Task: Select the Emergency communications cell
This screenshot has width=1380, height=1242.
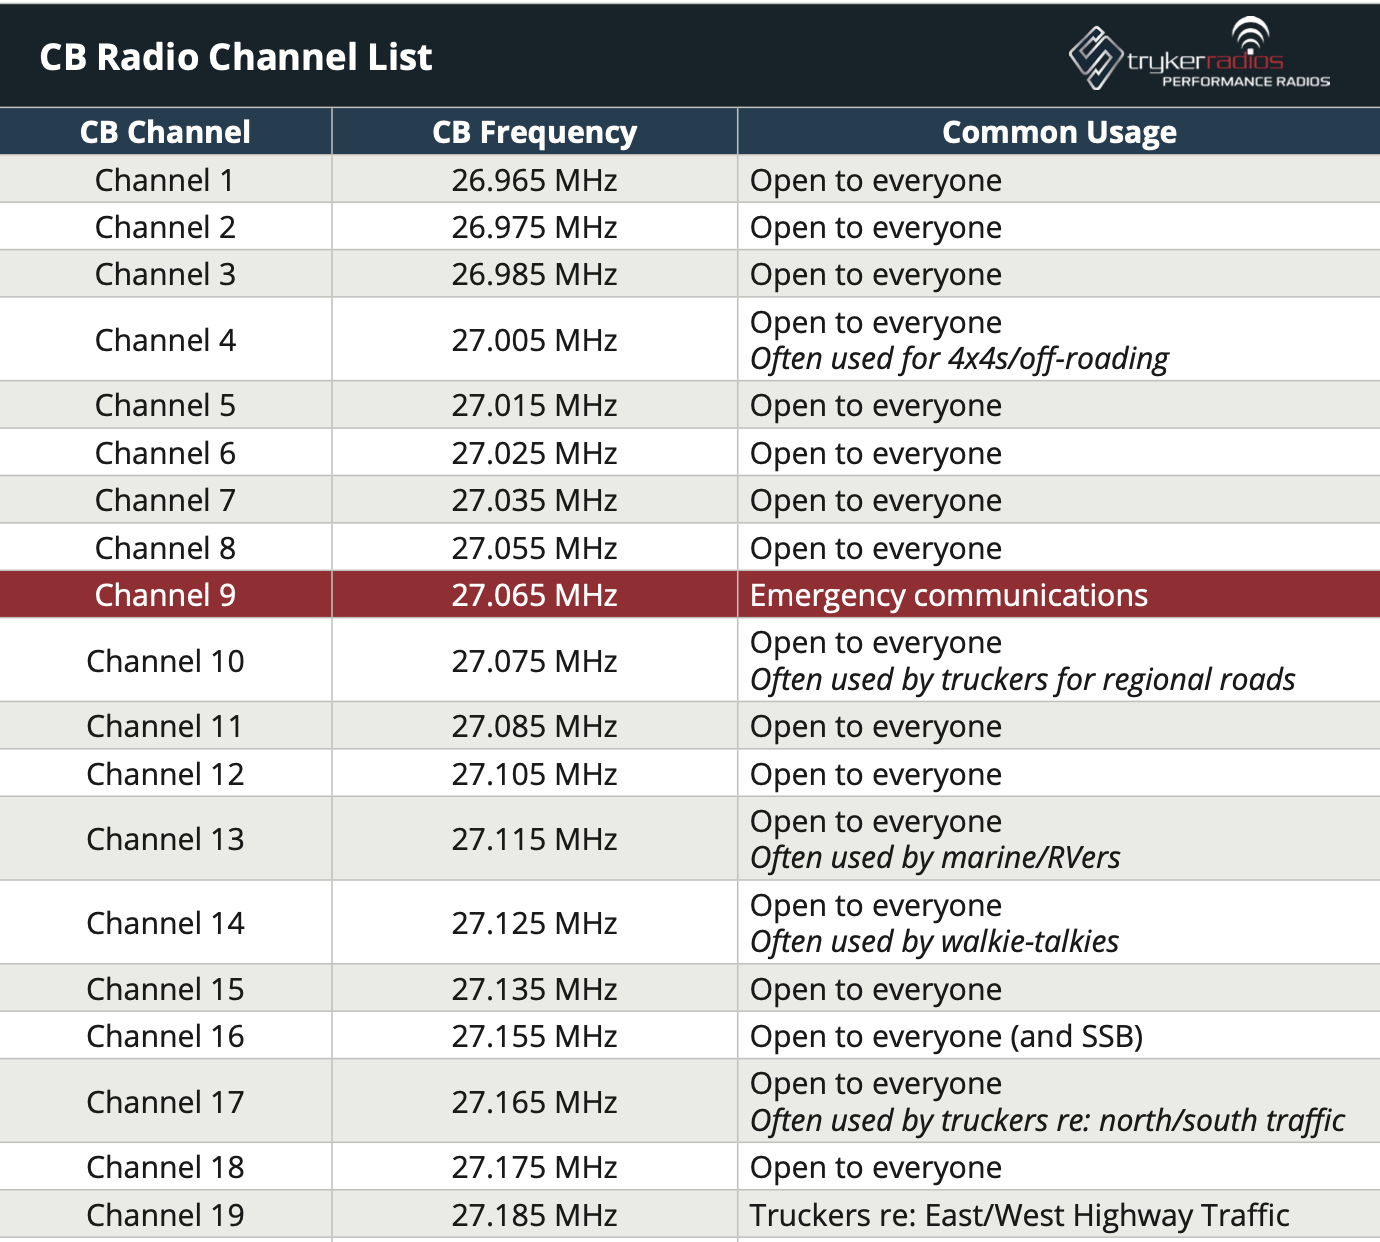Action: click(948, 595)
